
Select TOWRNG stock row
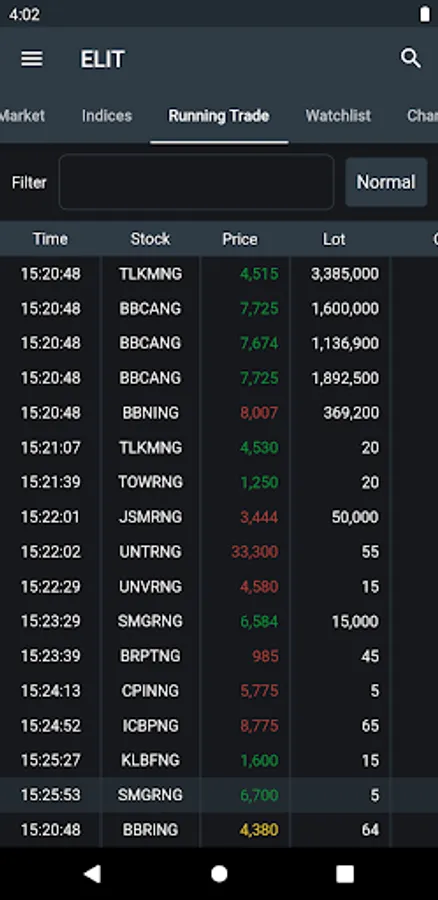(219, 482)
